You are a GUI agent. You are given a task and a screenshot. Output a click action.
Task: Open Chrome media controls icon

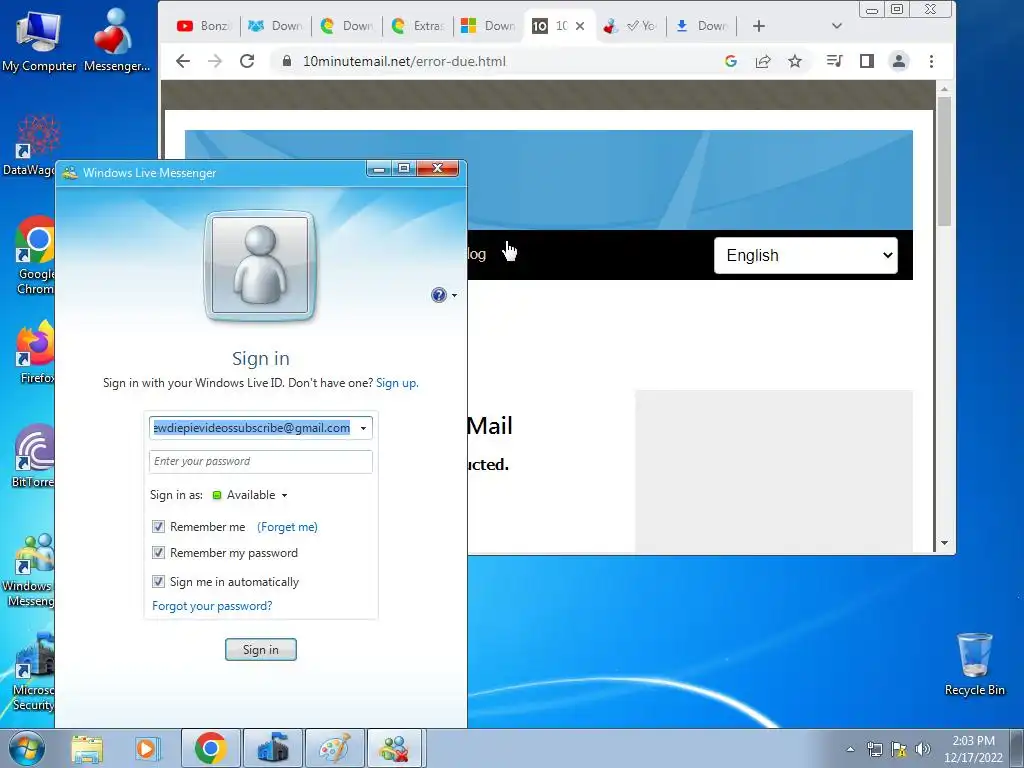pos(834,61)
